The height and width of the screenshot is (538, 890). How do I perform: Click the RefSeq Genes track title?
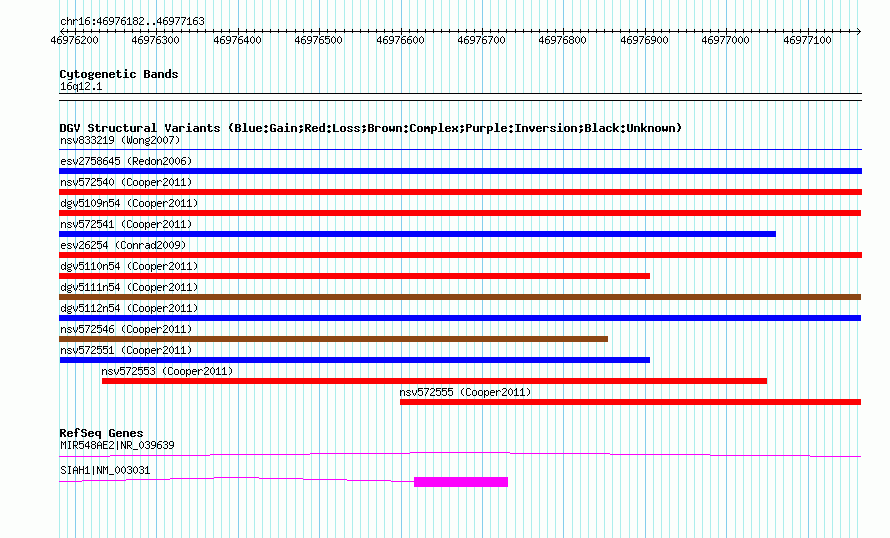point(101,433)
